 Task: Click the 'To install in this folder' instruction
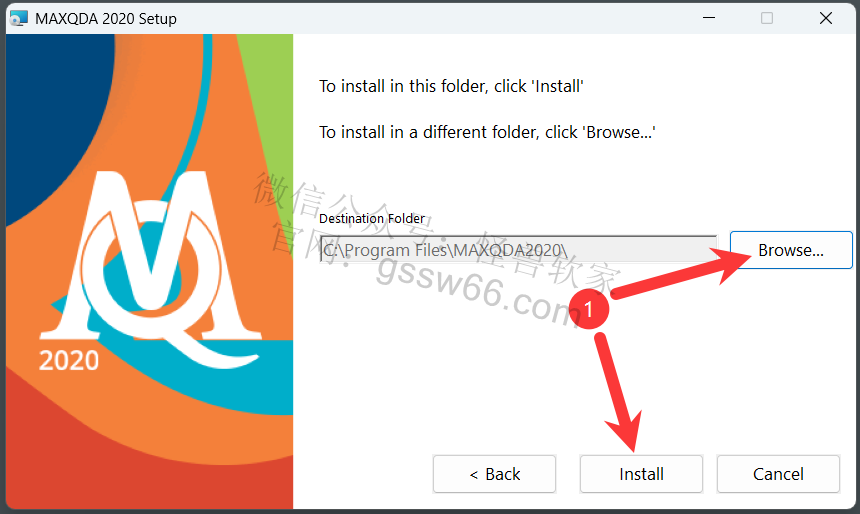[x=451, y=86]
